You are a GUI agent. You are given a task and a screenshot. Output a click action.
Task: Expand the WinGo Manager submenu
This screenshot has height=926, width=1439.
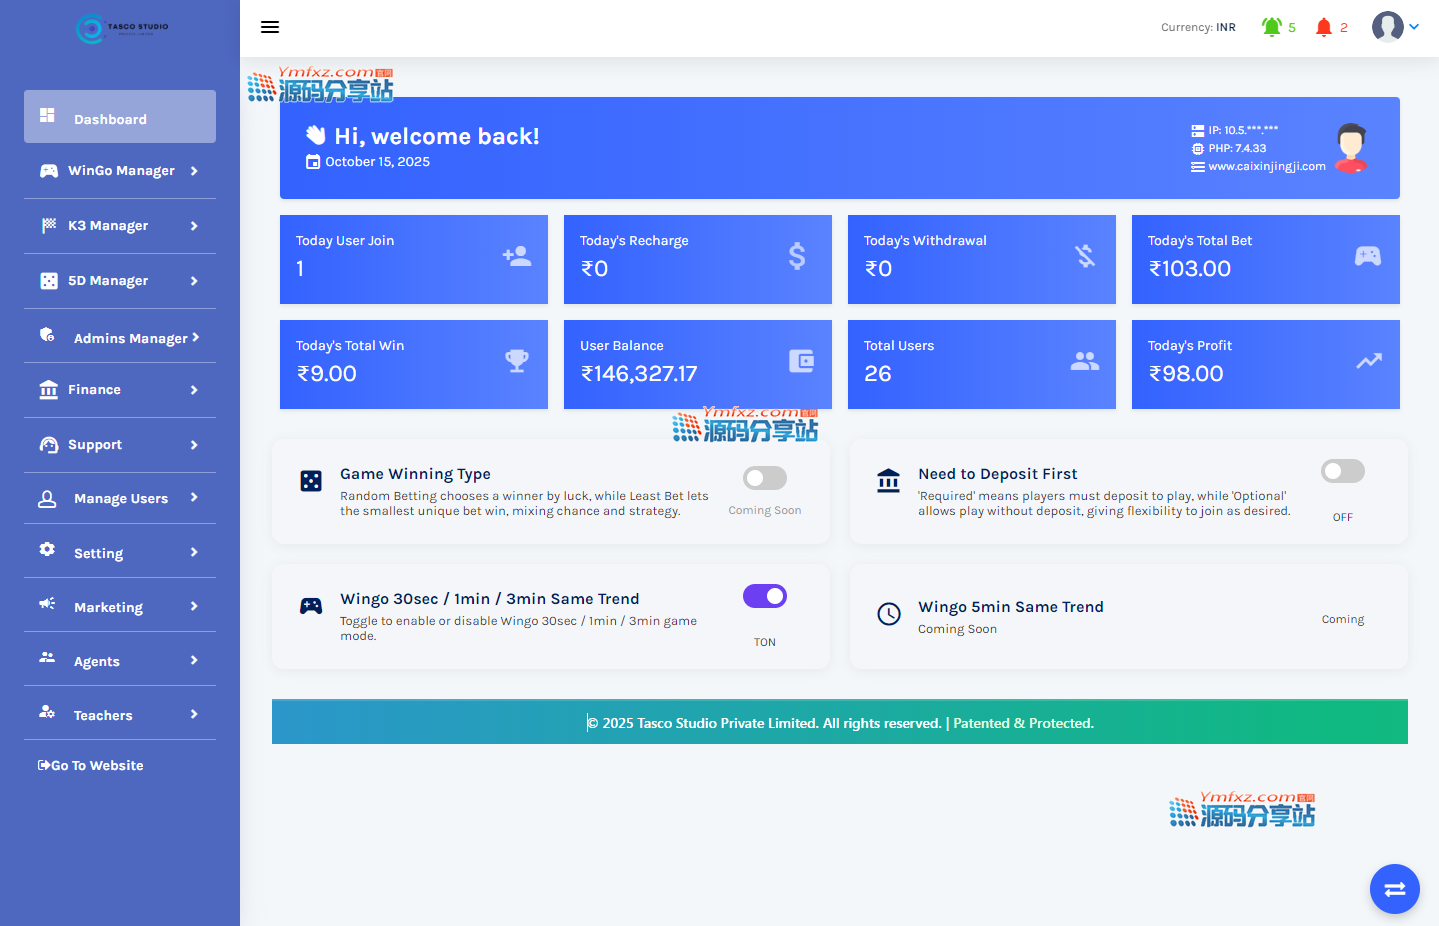click(120, 171)
